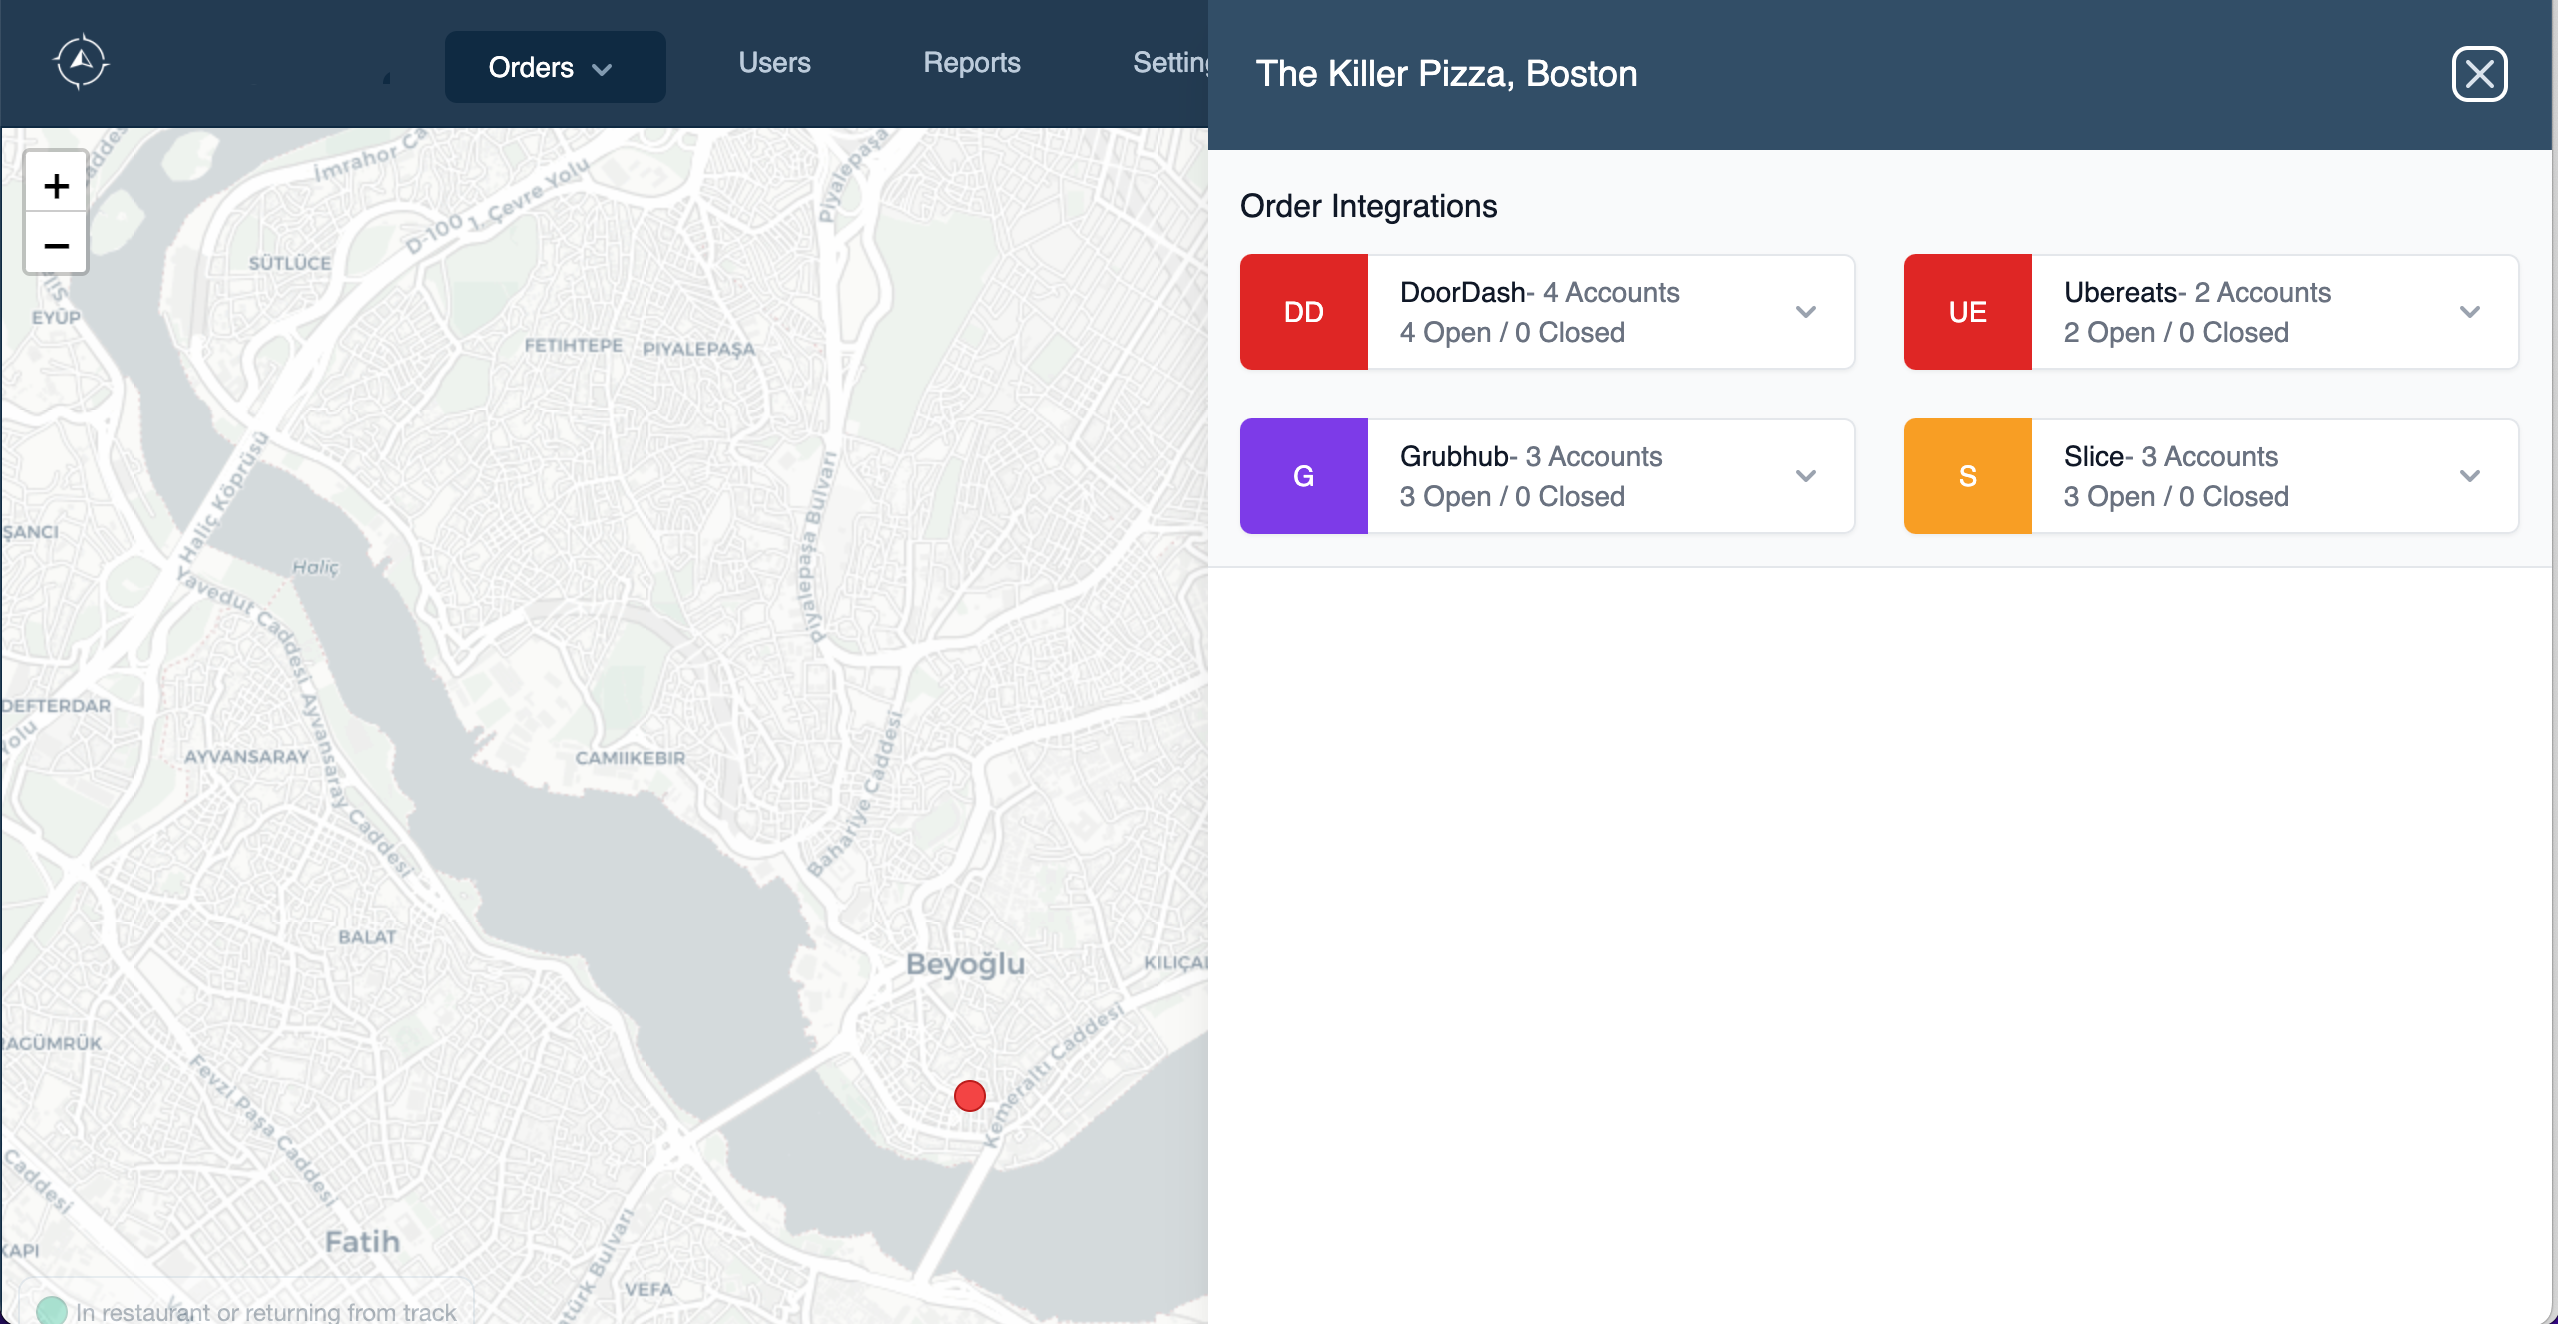Go to the Users tab

pos(774,62)
